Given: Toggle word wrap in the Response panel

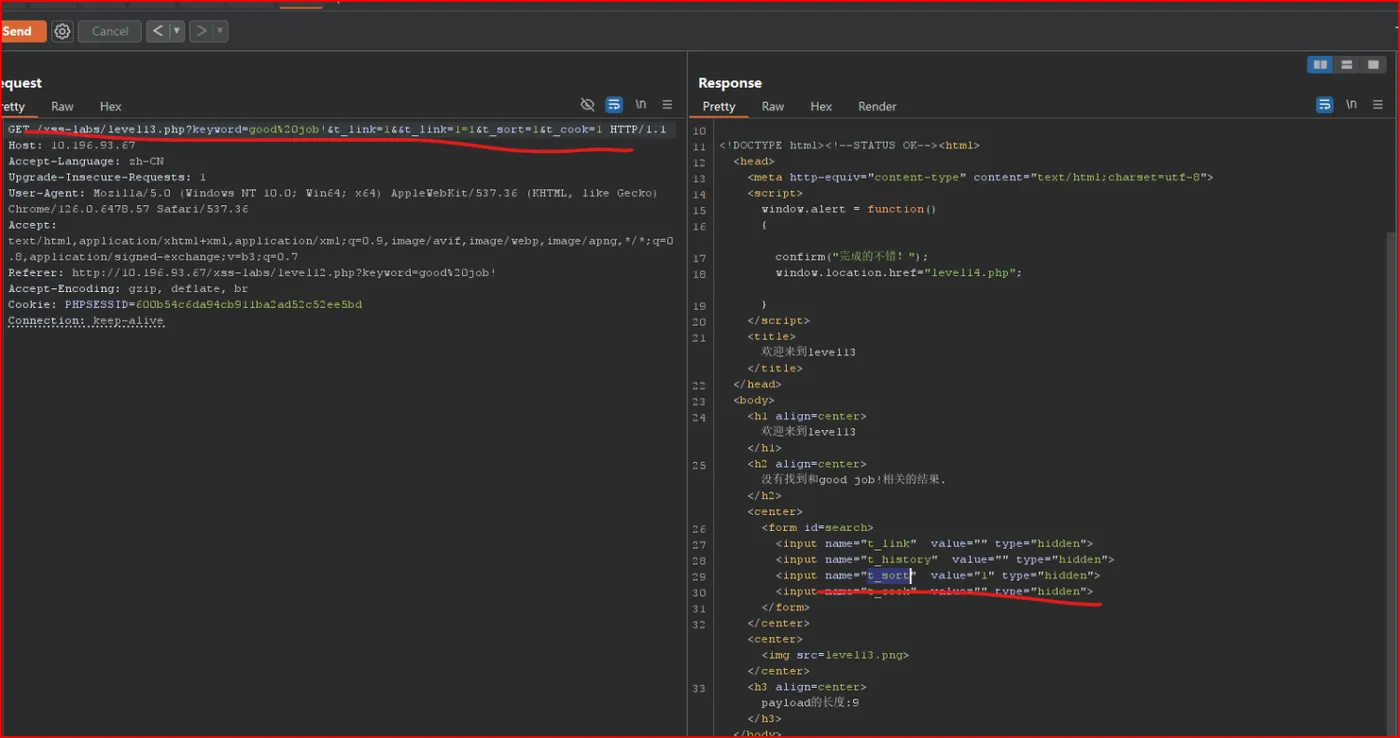Looking at the screenshot, I should point(1324,105).
